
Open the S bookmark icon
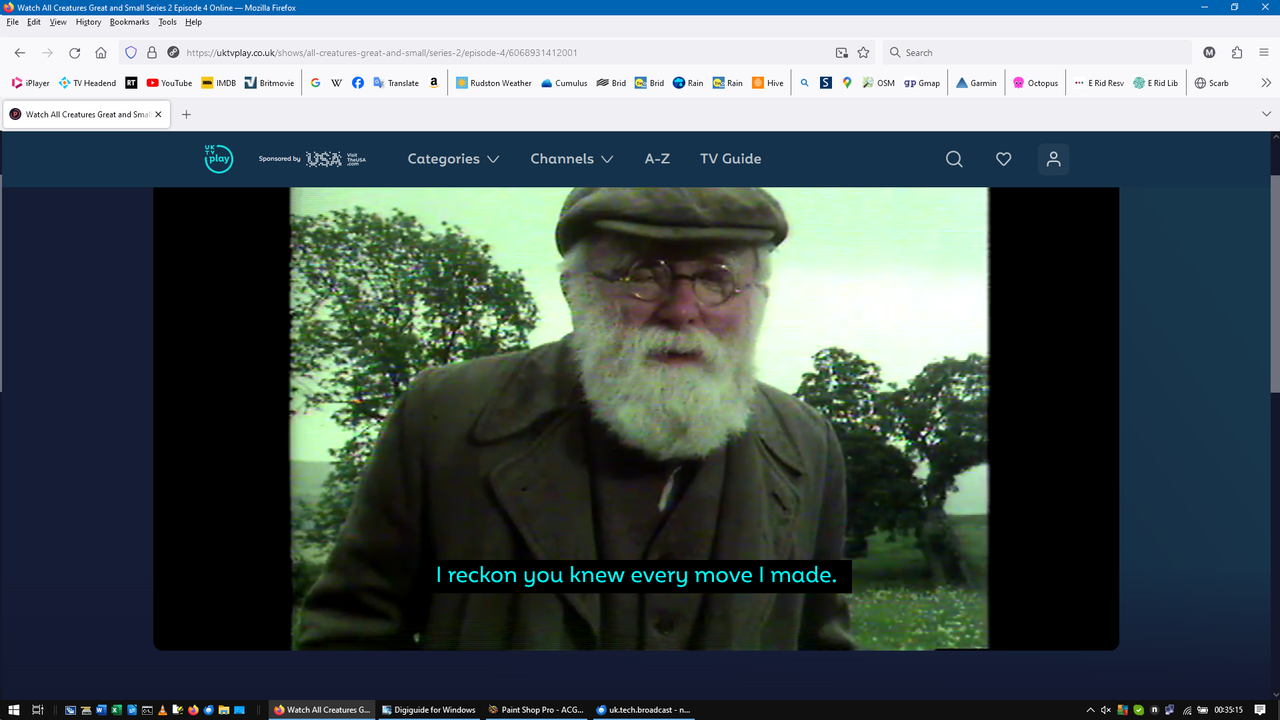pos(825,83)
